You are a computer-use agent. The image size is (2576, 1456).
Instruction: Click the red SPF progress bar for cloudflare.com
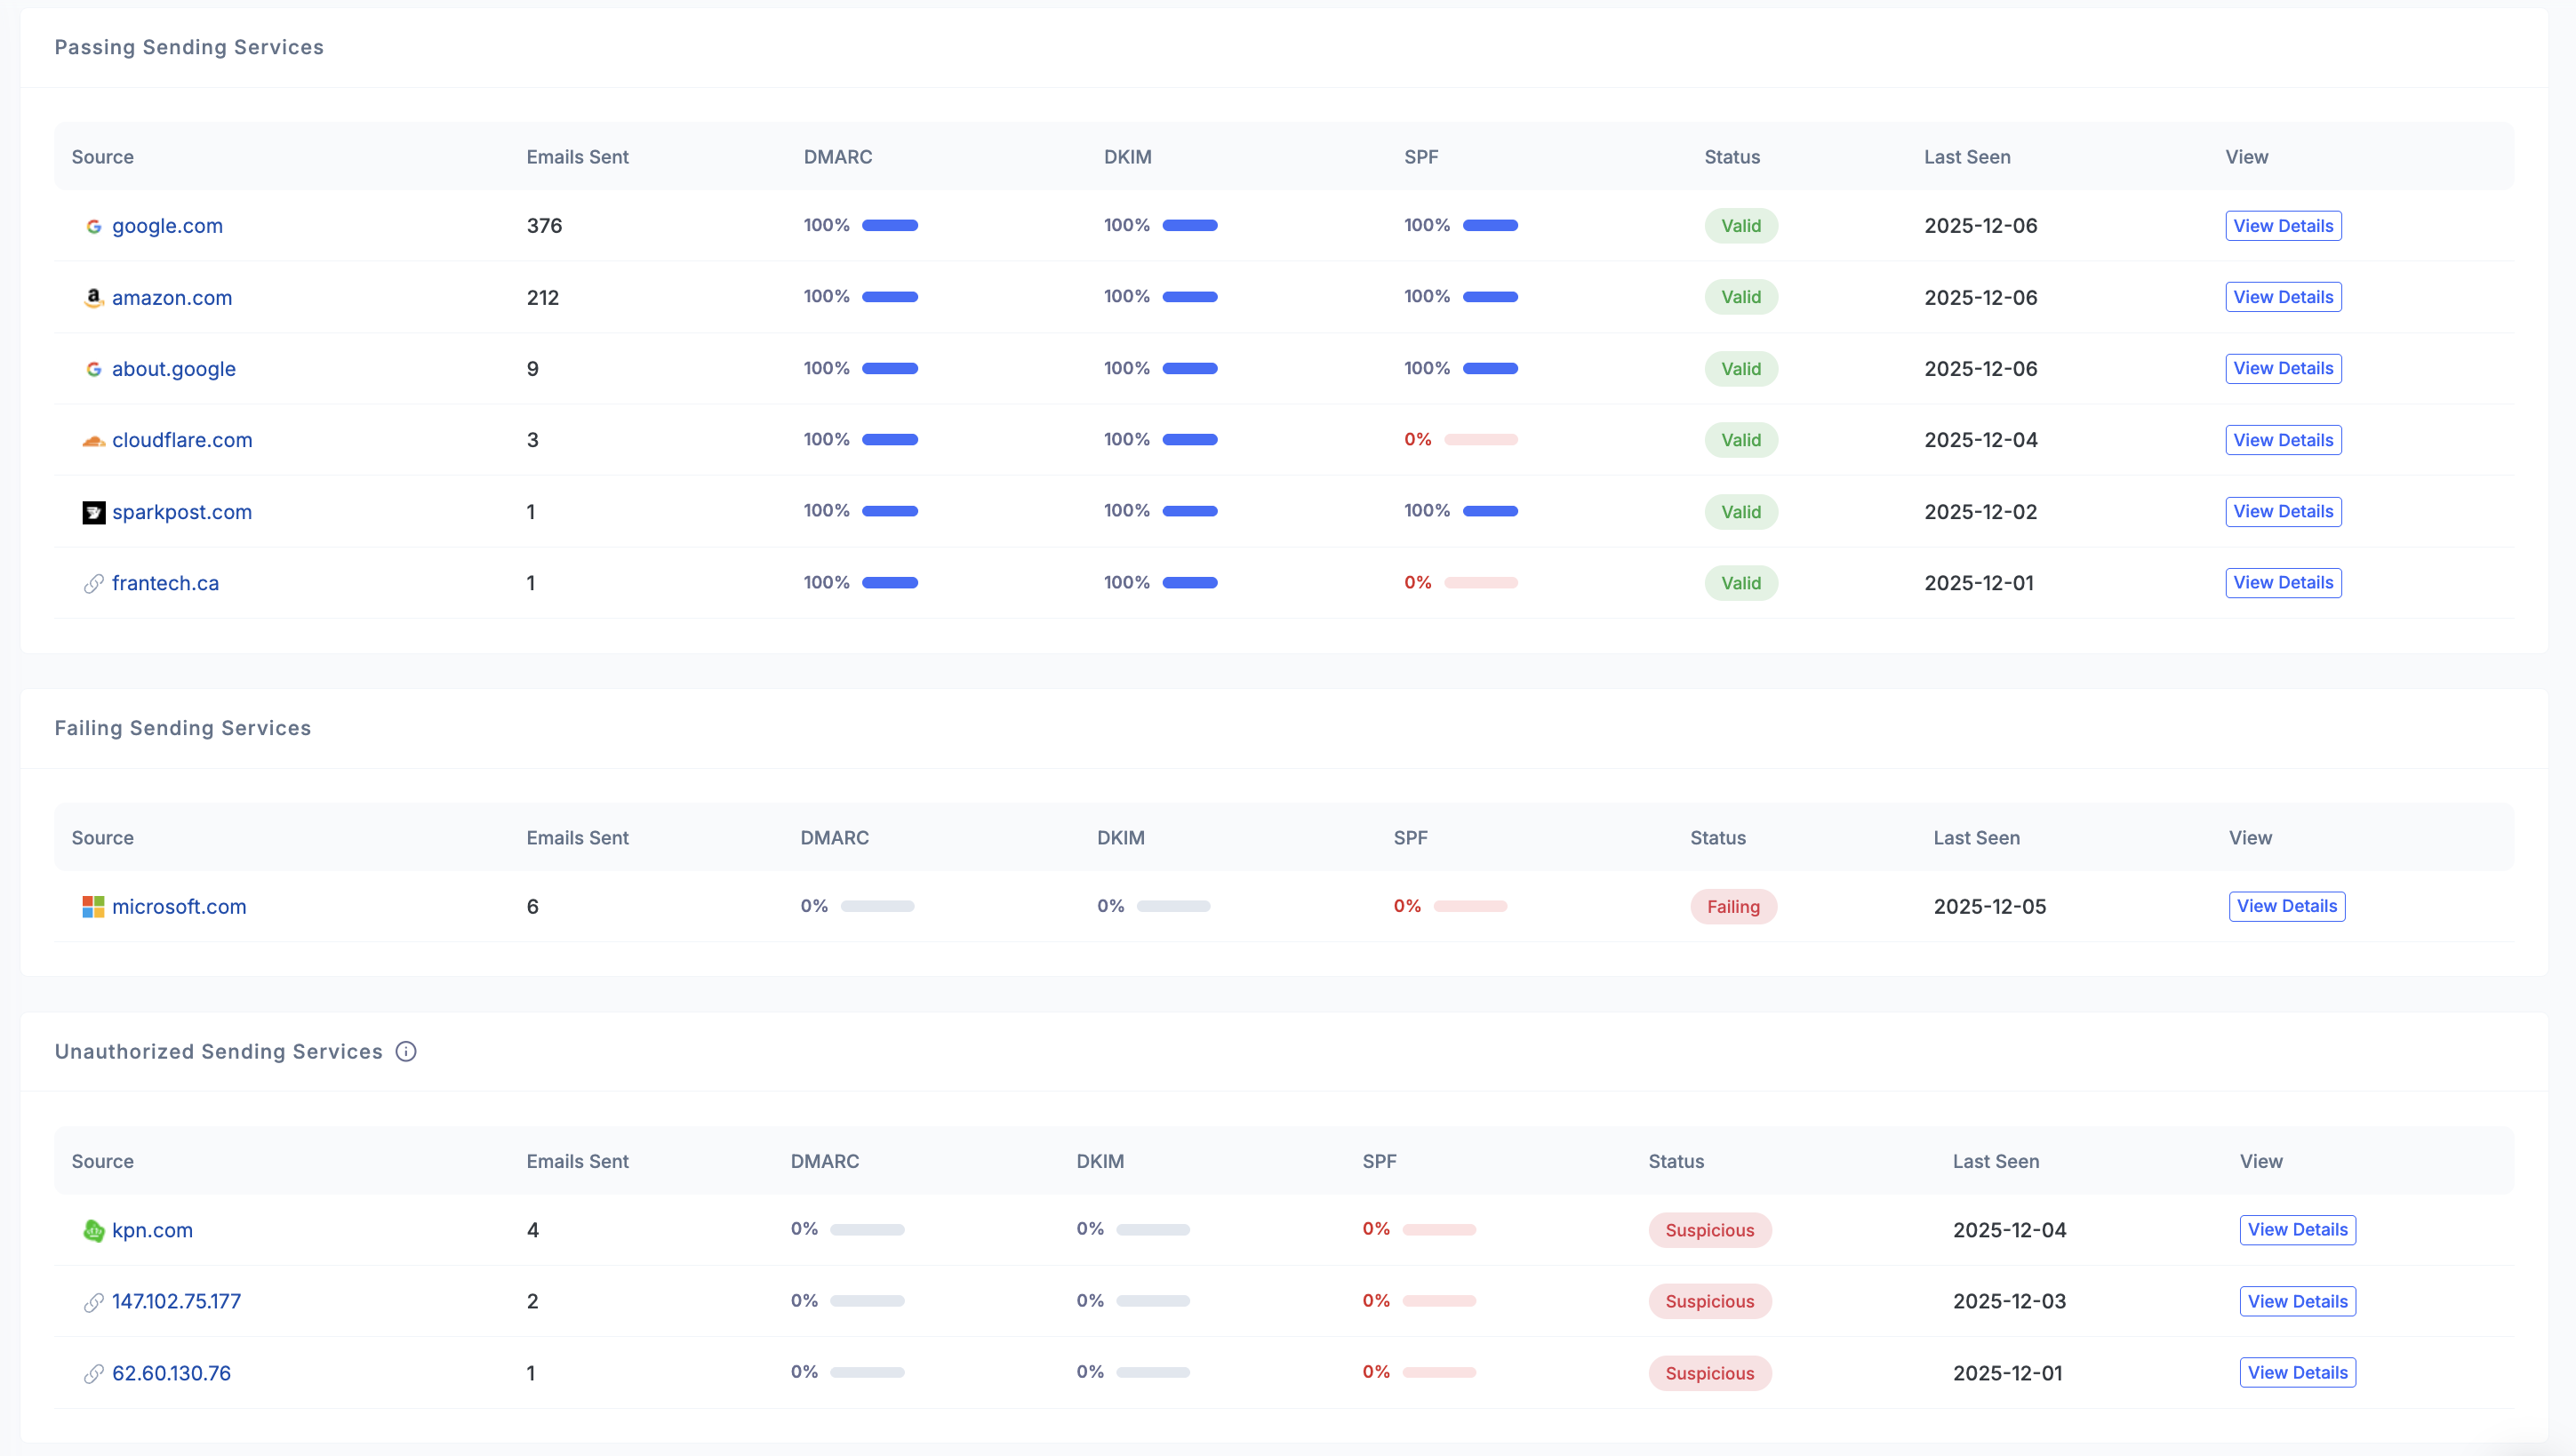tap(1480, 440)
